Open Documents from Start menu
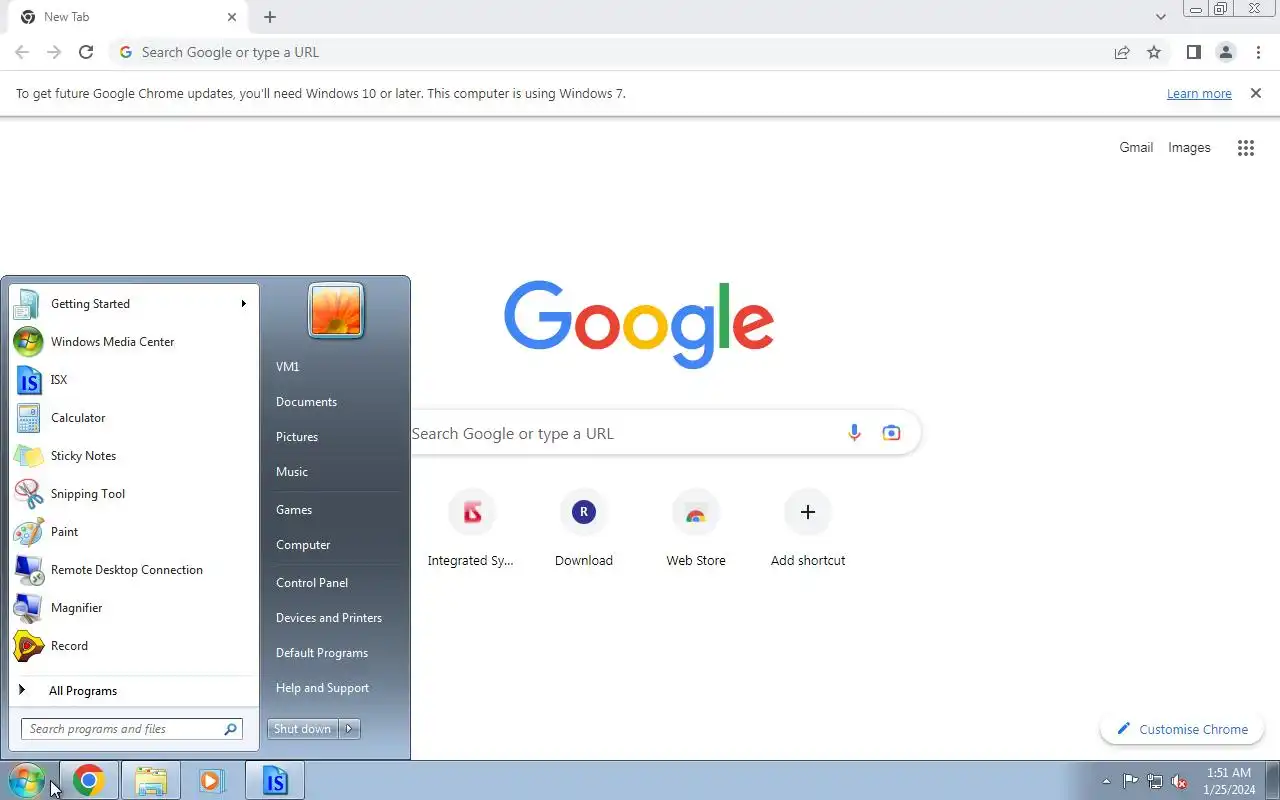The height and width of the screenshot is (800, 1280). 306,402
